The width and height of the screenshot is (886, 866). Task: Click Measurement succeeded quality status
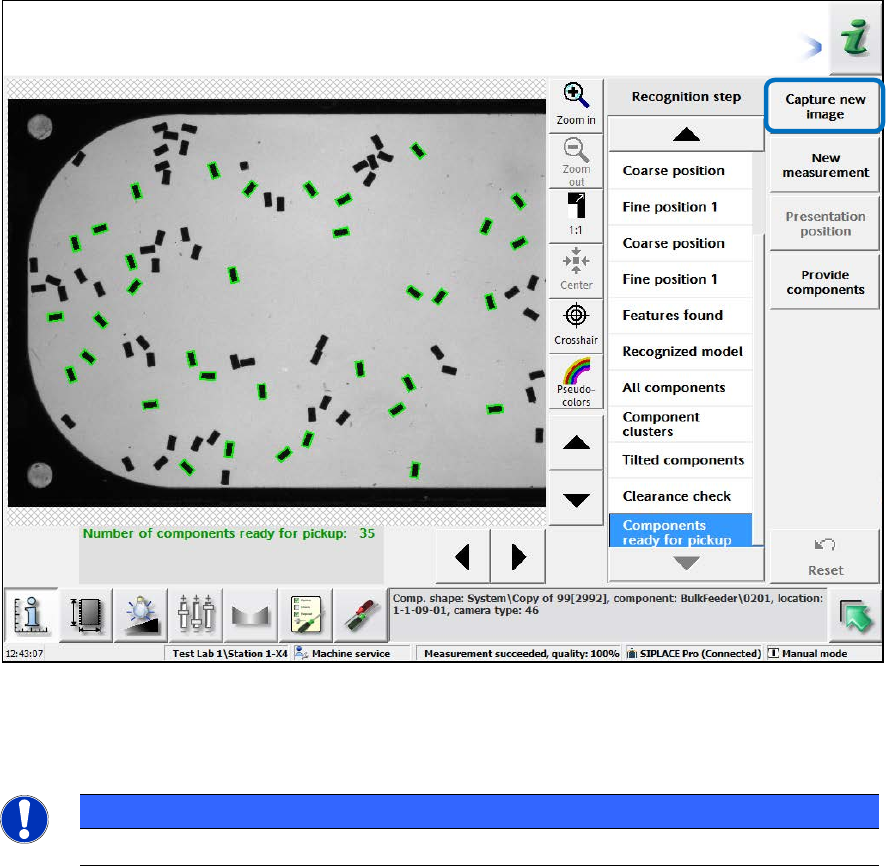click(x=521, y=654)
